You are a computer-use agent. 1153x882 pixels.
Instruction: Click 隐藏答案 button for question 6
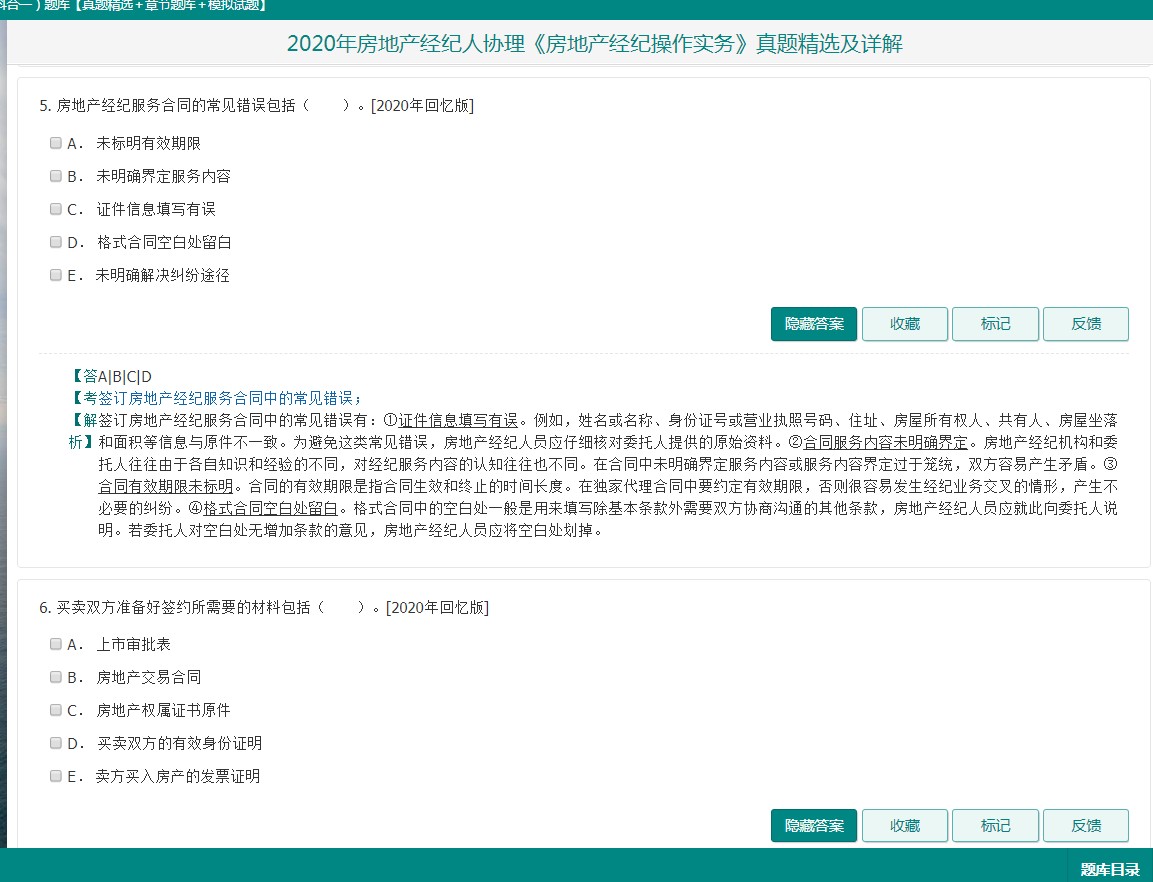click(x=813, y=826)
